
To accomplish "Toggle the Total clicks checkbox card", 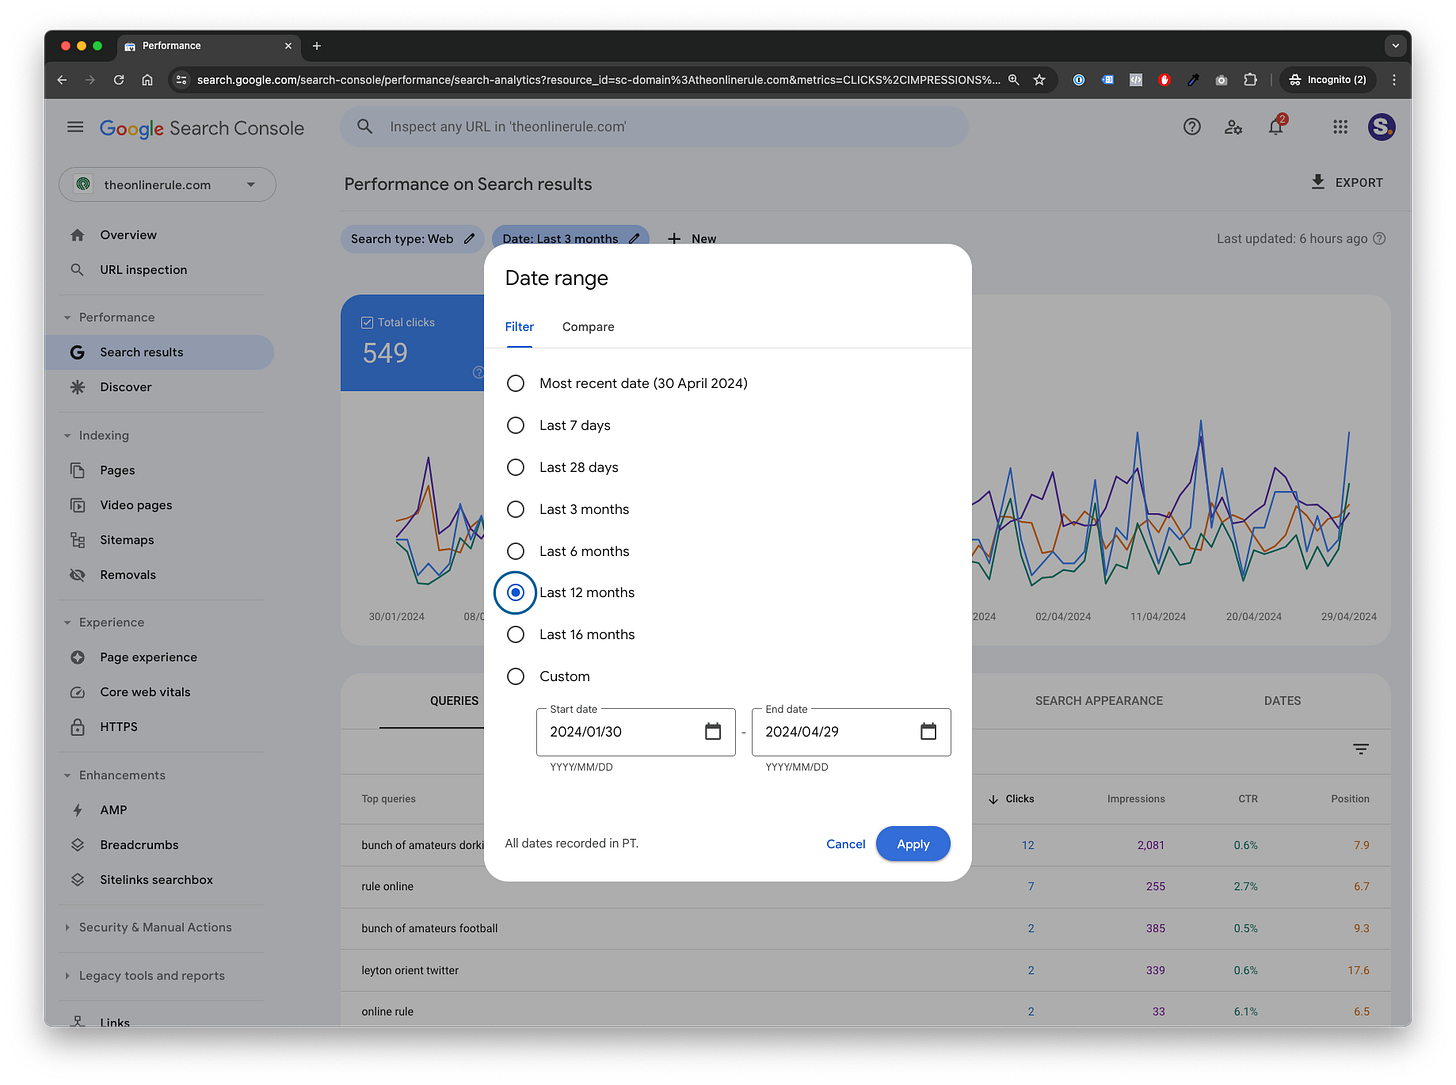I will [367, 322].
